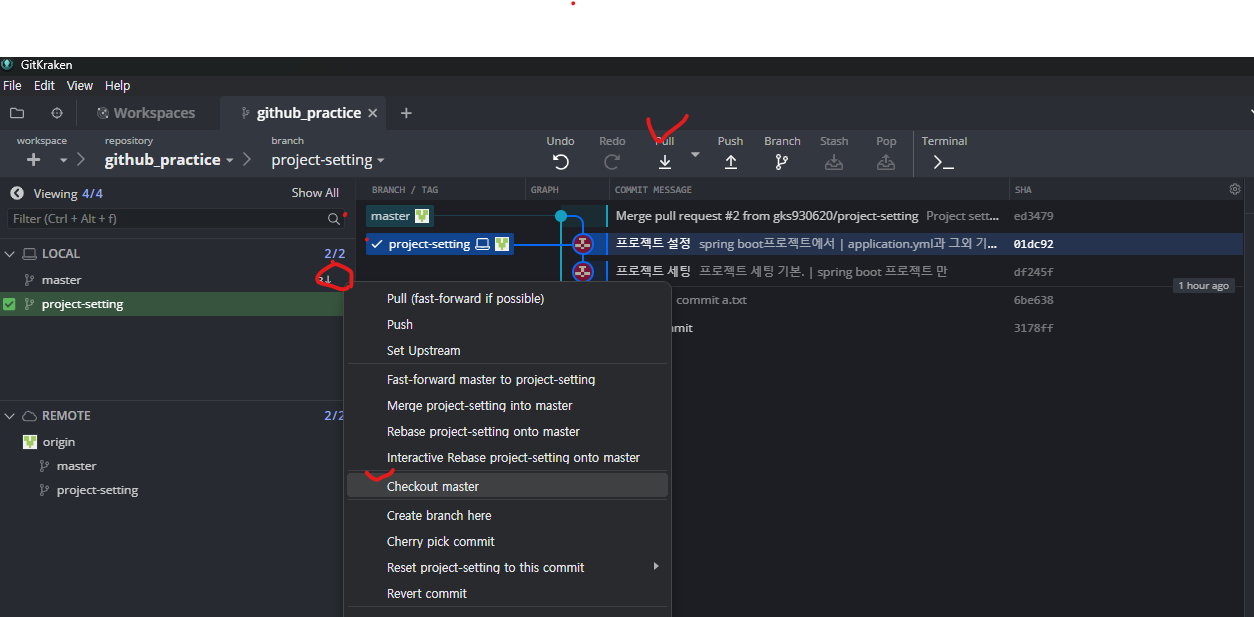Screen dimensions: 1254x617
Task: Click the folder icon in the tab bar
Action: click(17, 113)
